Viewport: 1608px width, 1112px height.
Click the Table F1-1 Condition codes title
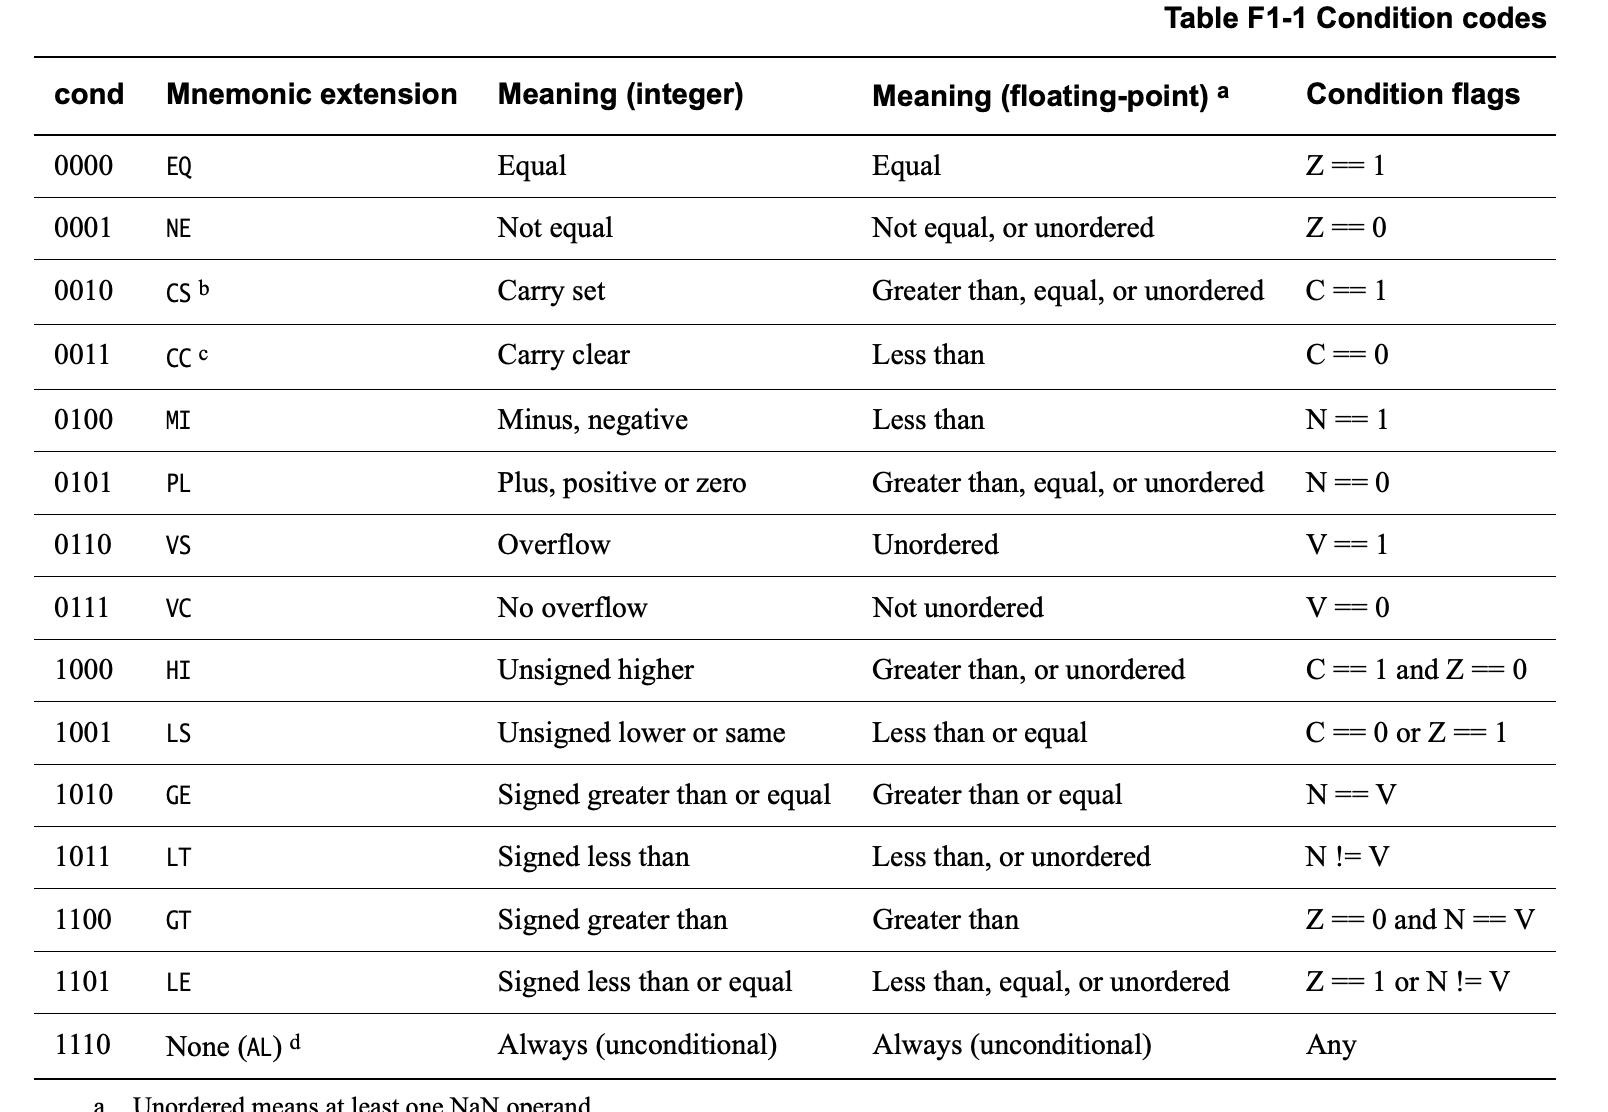(x=1355, y=18)
